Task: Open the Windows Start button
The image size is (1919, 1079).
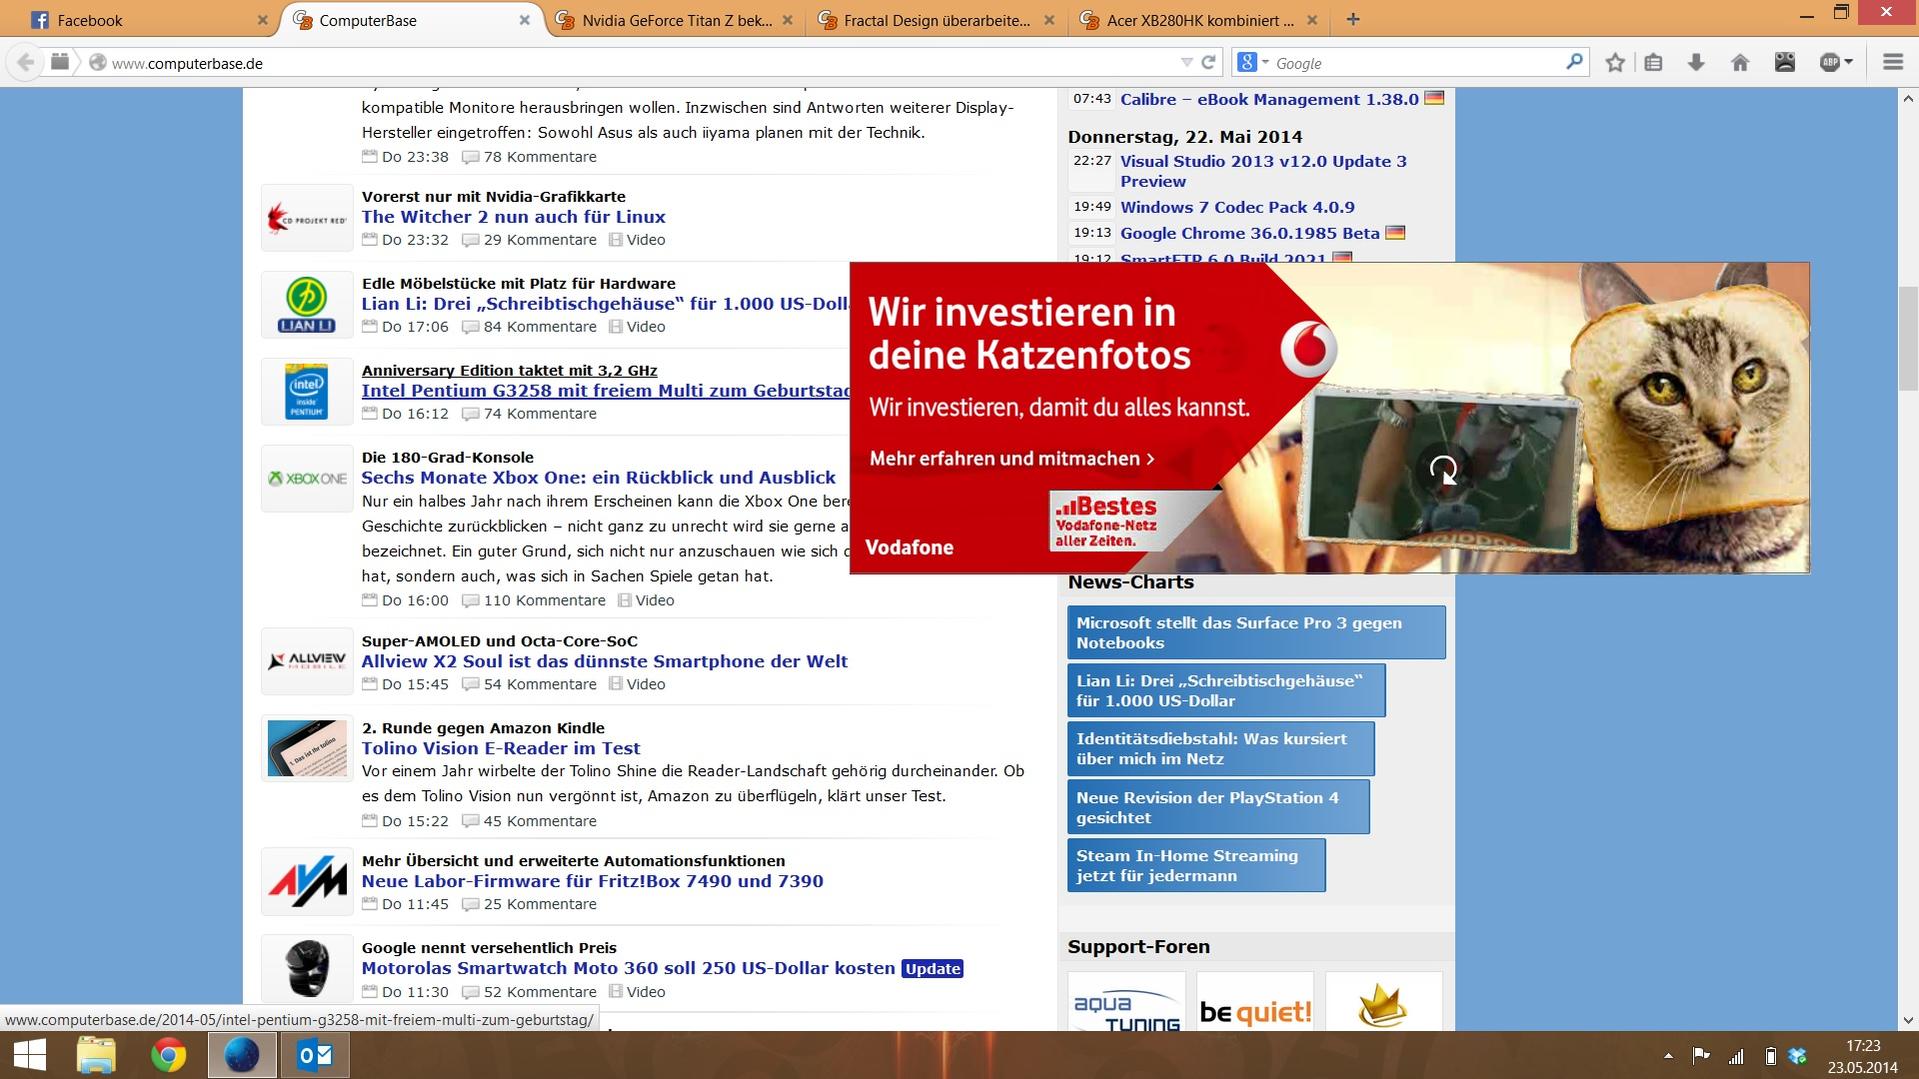Action: [x=29, y=1055]
